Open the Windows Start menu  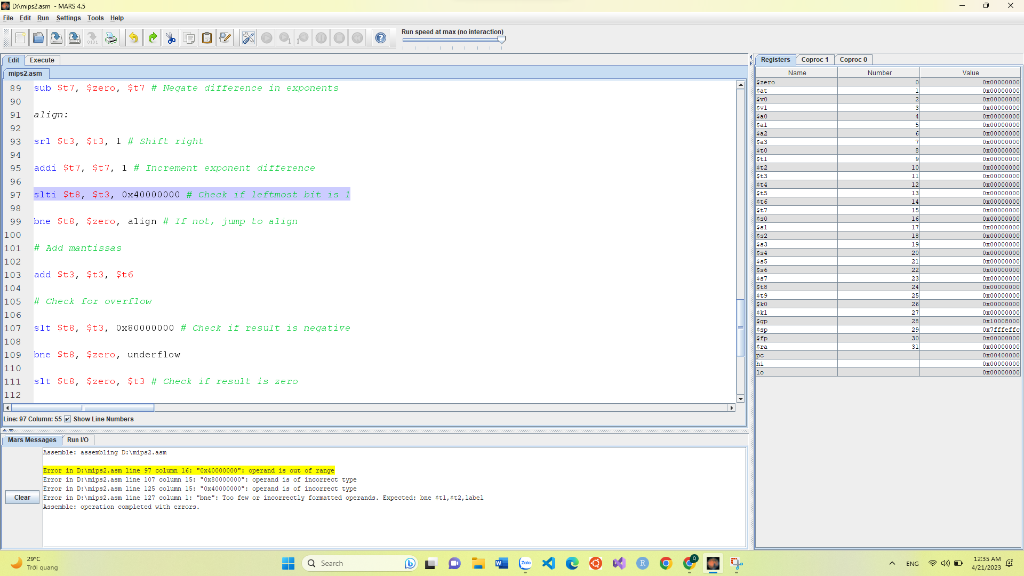tap(288, 563)
